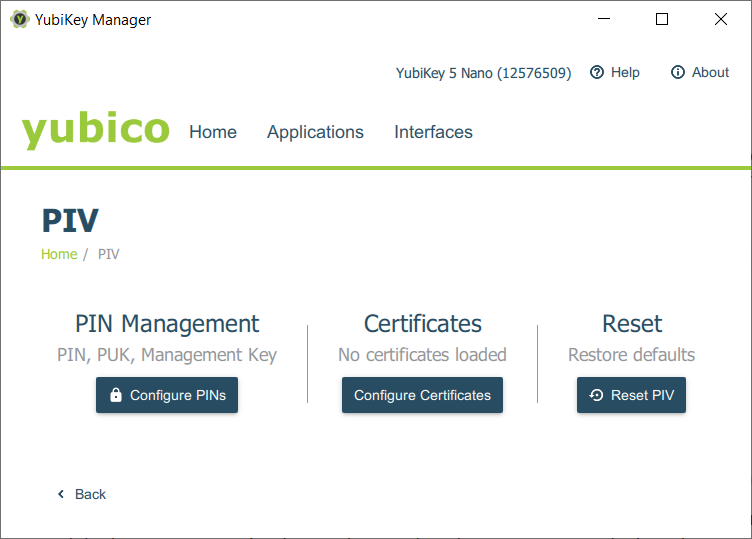752x539 pixels.
Task: Click the padlock icon on Configure PINs
Action: point(116,395)
